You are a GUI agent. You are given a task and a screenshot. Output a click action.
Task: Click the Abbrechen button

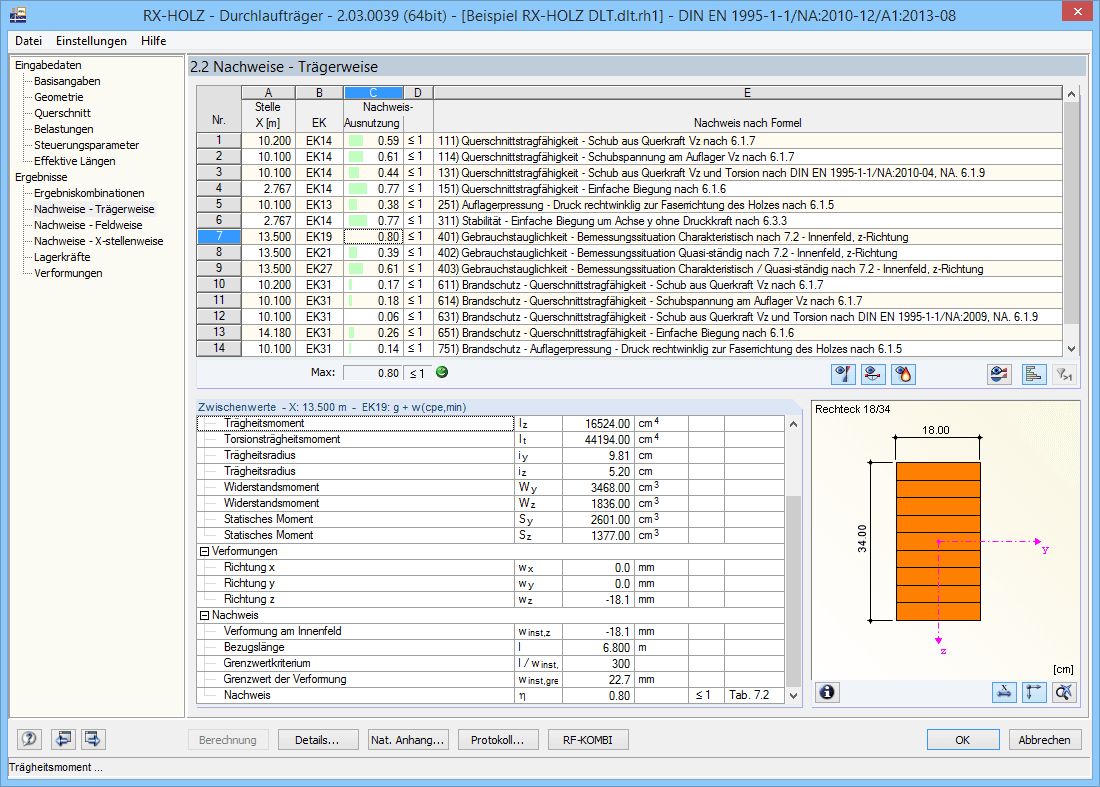click(1044, 739)
